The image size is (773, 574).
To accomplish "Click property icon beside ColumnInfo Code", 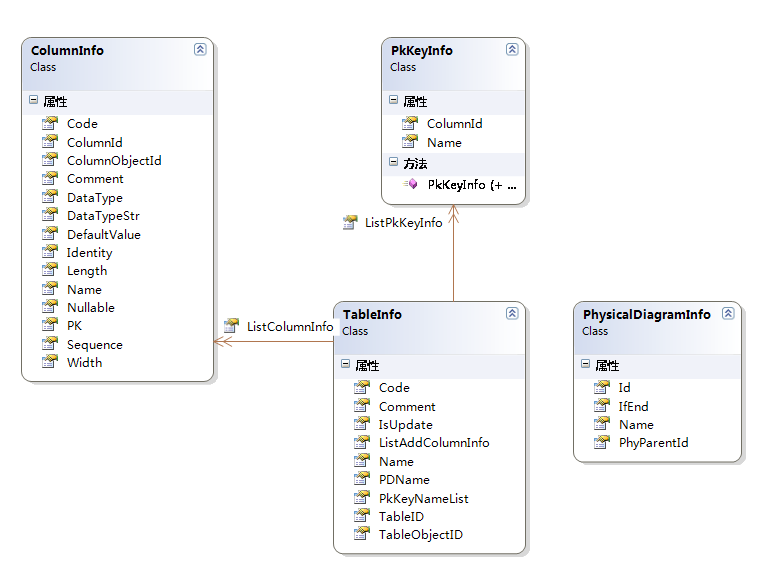I will pyautogui.click(x=50, y=123).
